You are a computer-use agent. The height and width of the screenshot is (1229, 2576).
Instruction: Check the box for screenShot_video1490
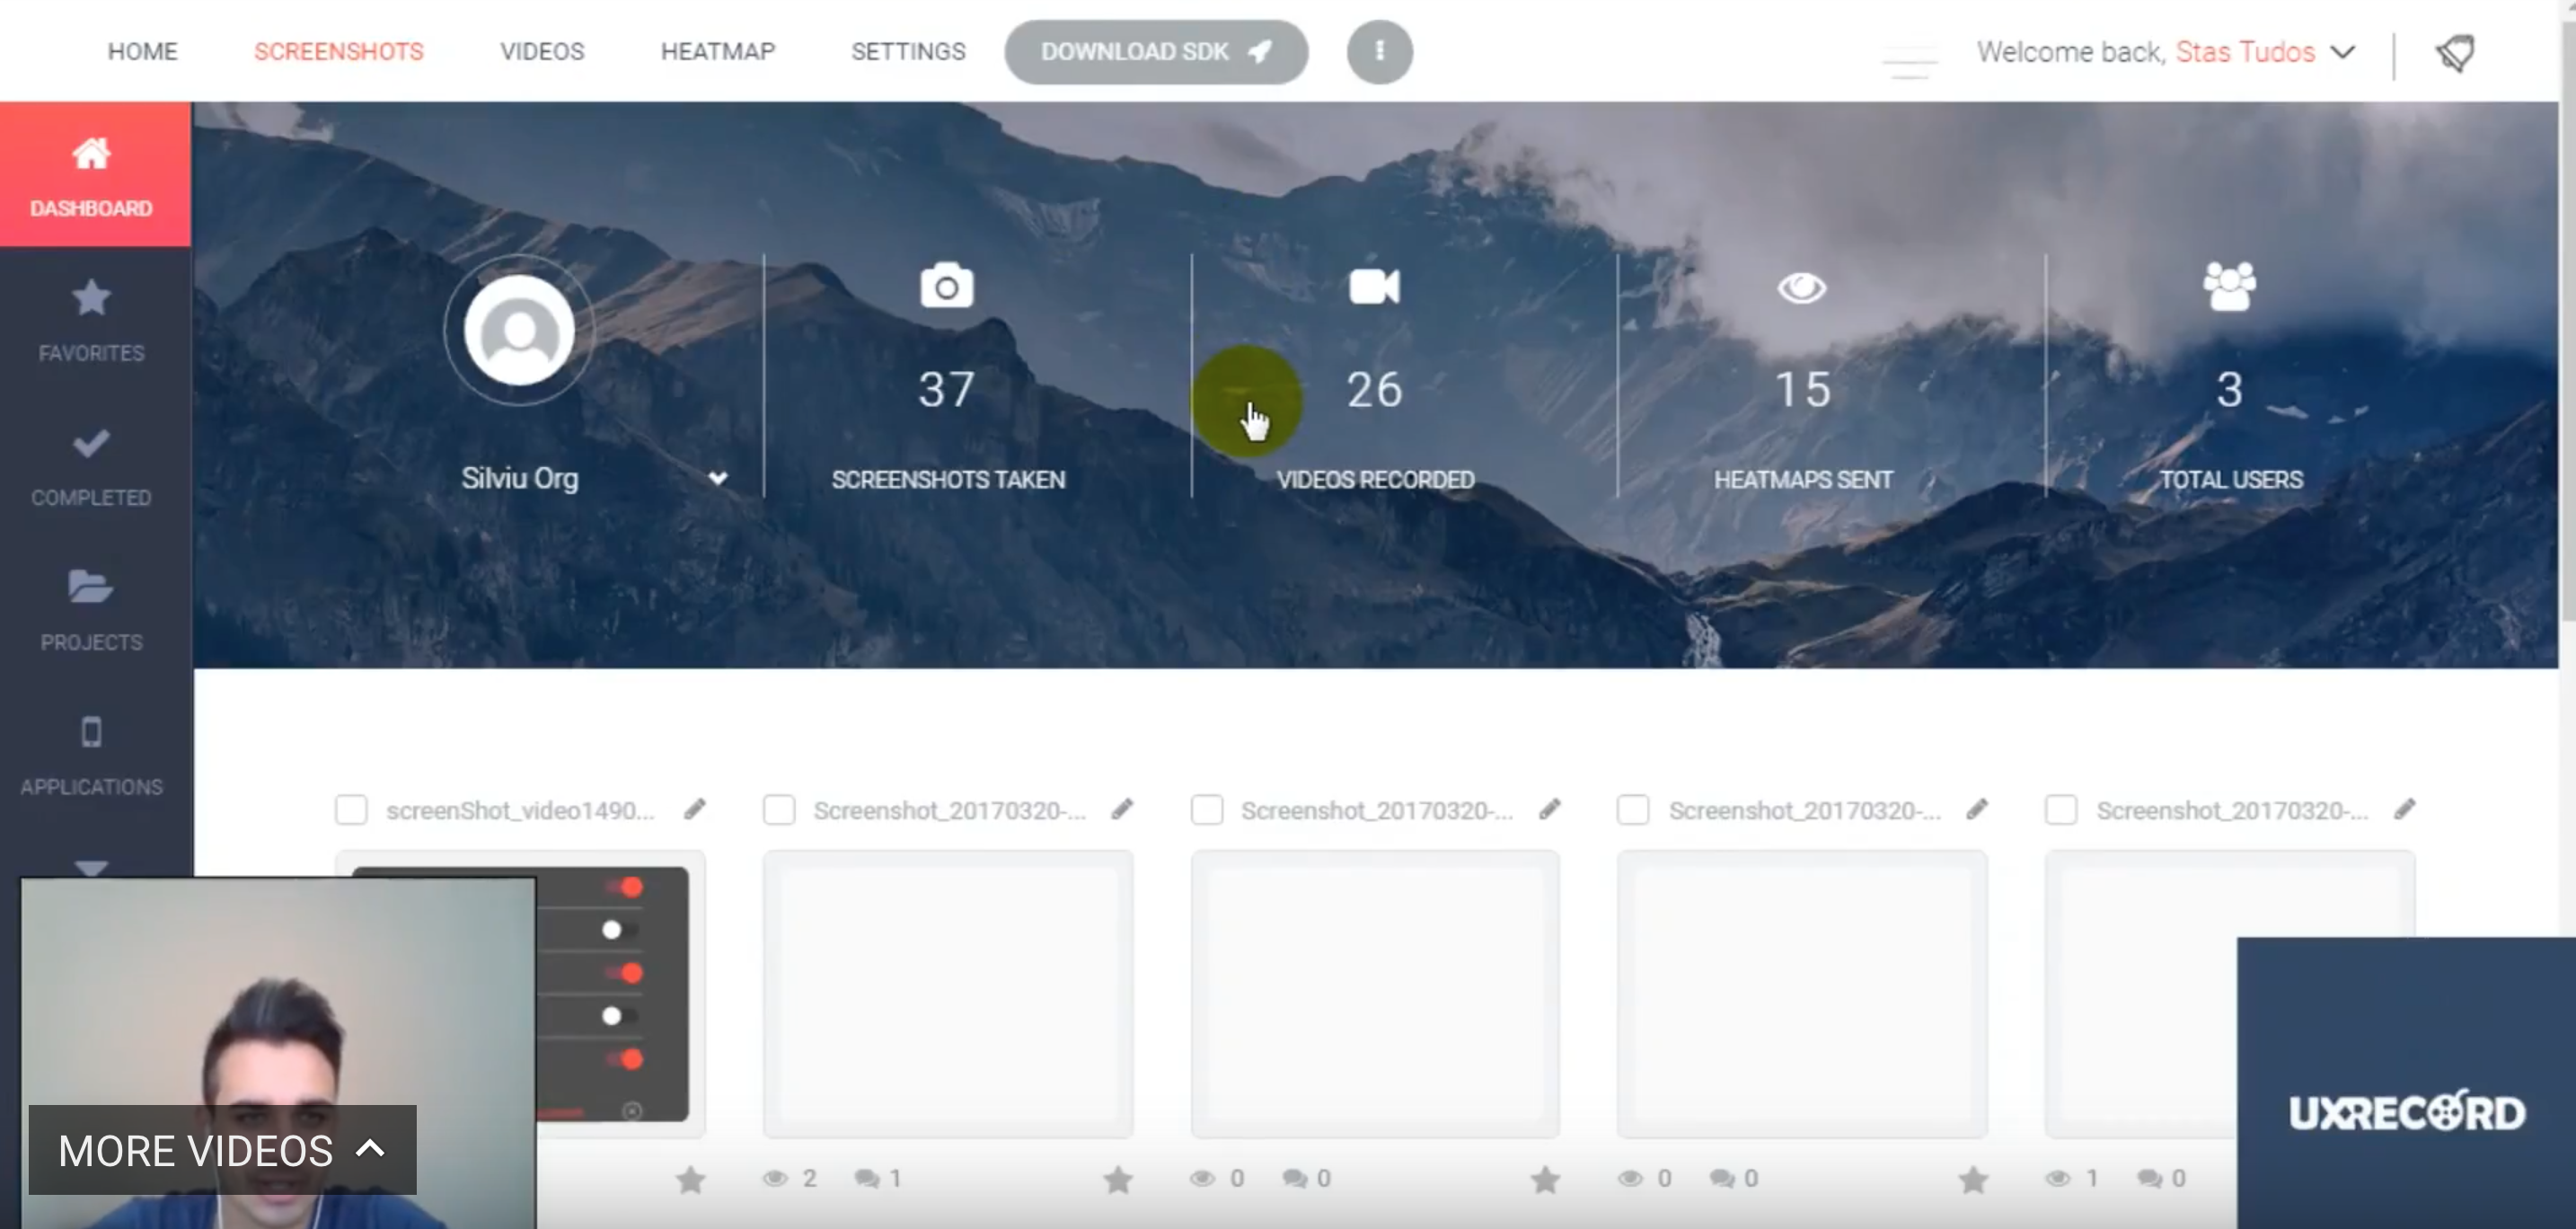351,810
